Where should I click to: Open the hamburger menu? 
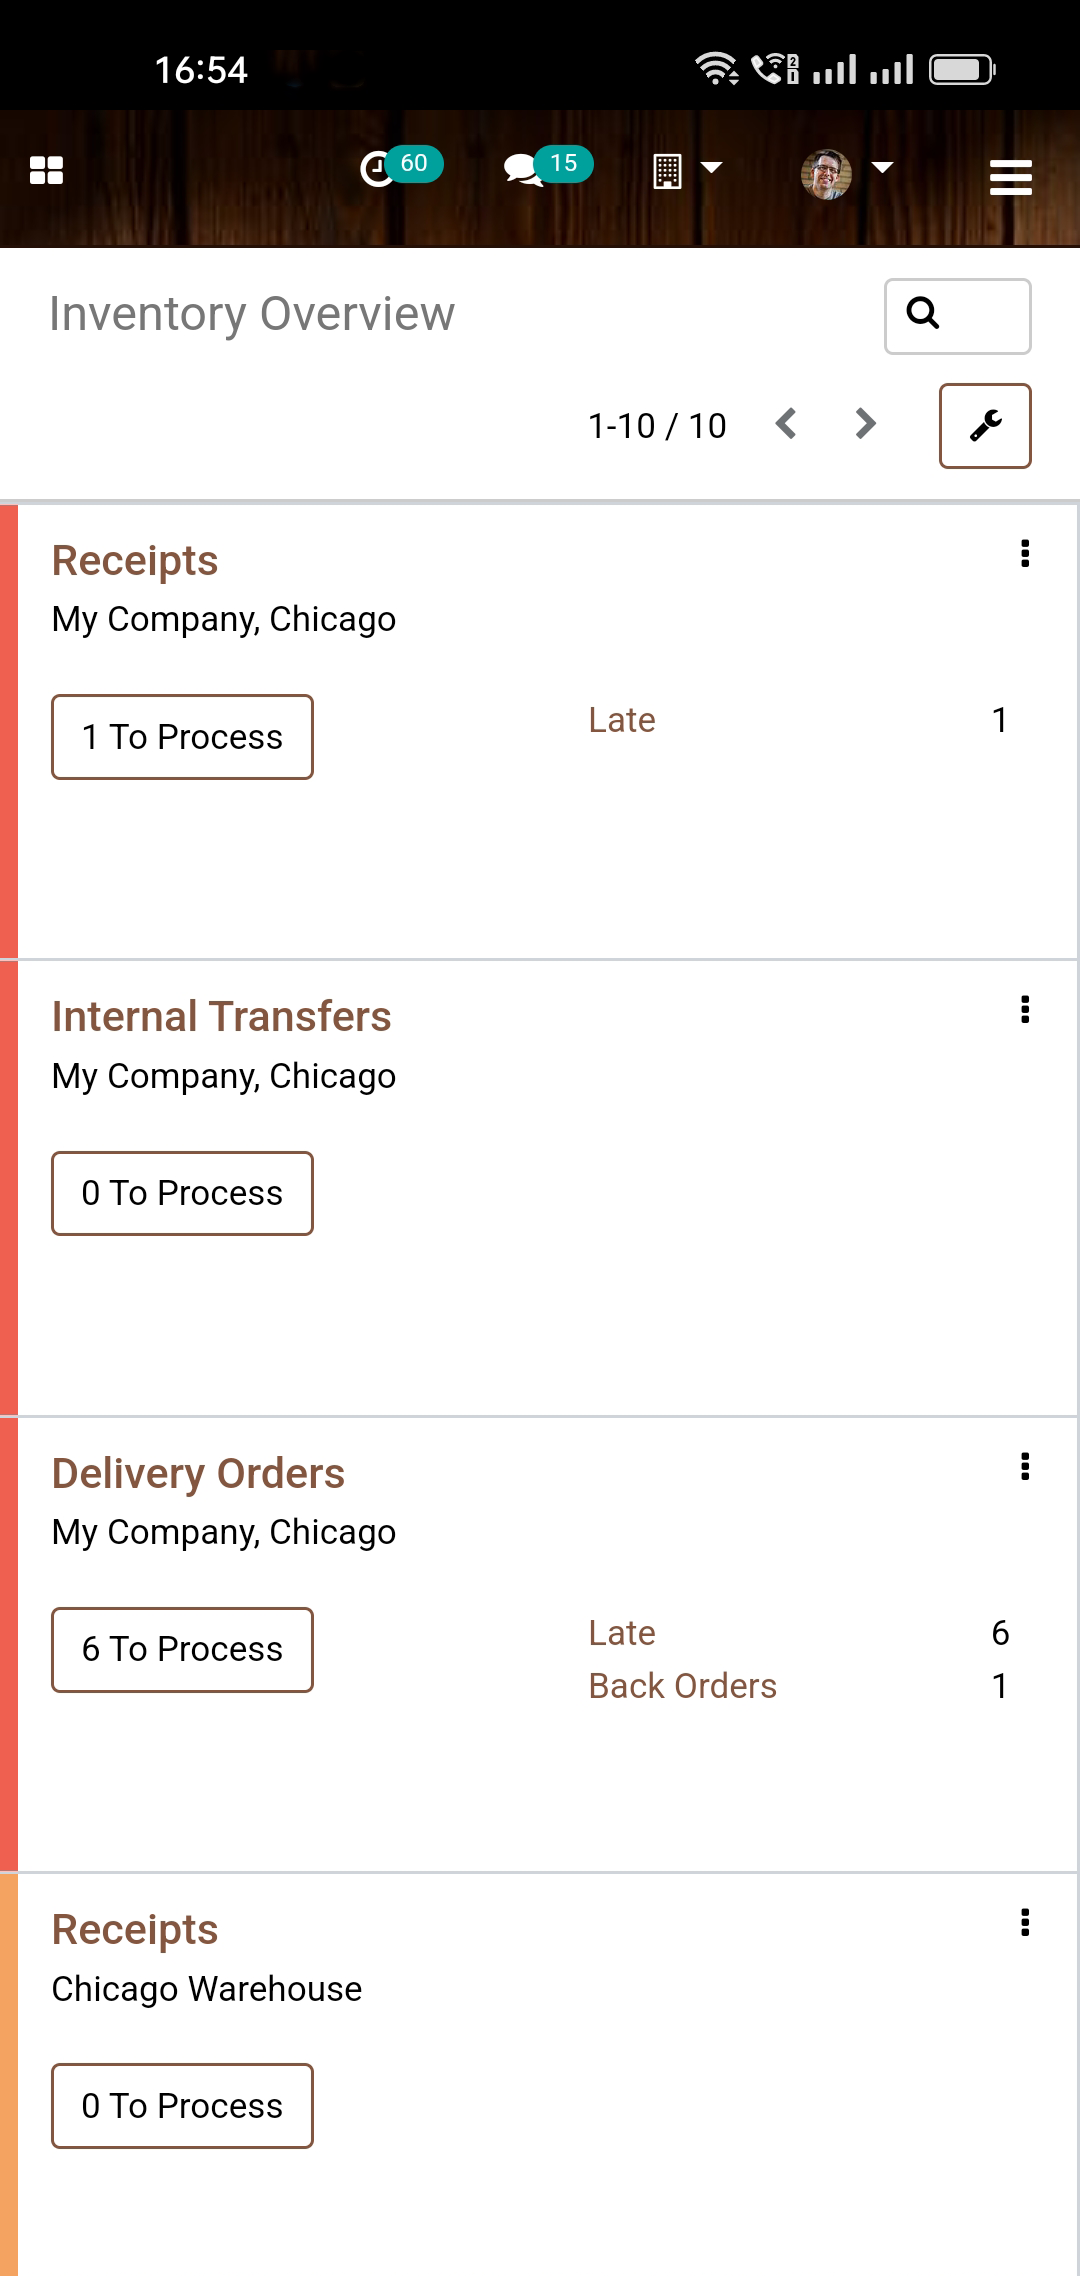pyautogui.click(x=1010, y=177)
